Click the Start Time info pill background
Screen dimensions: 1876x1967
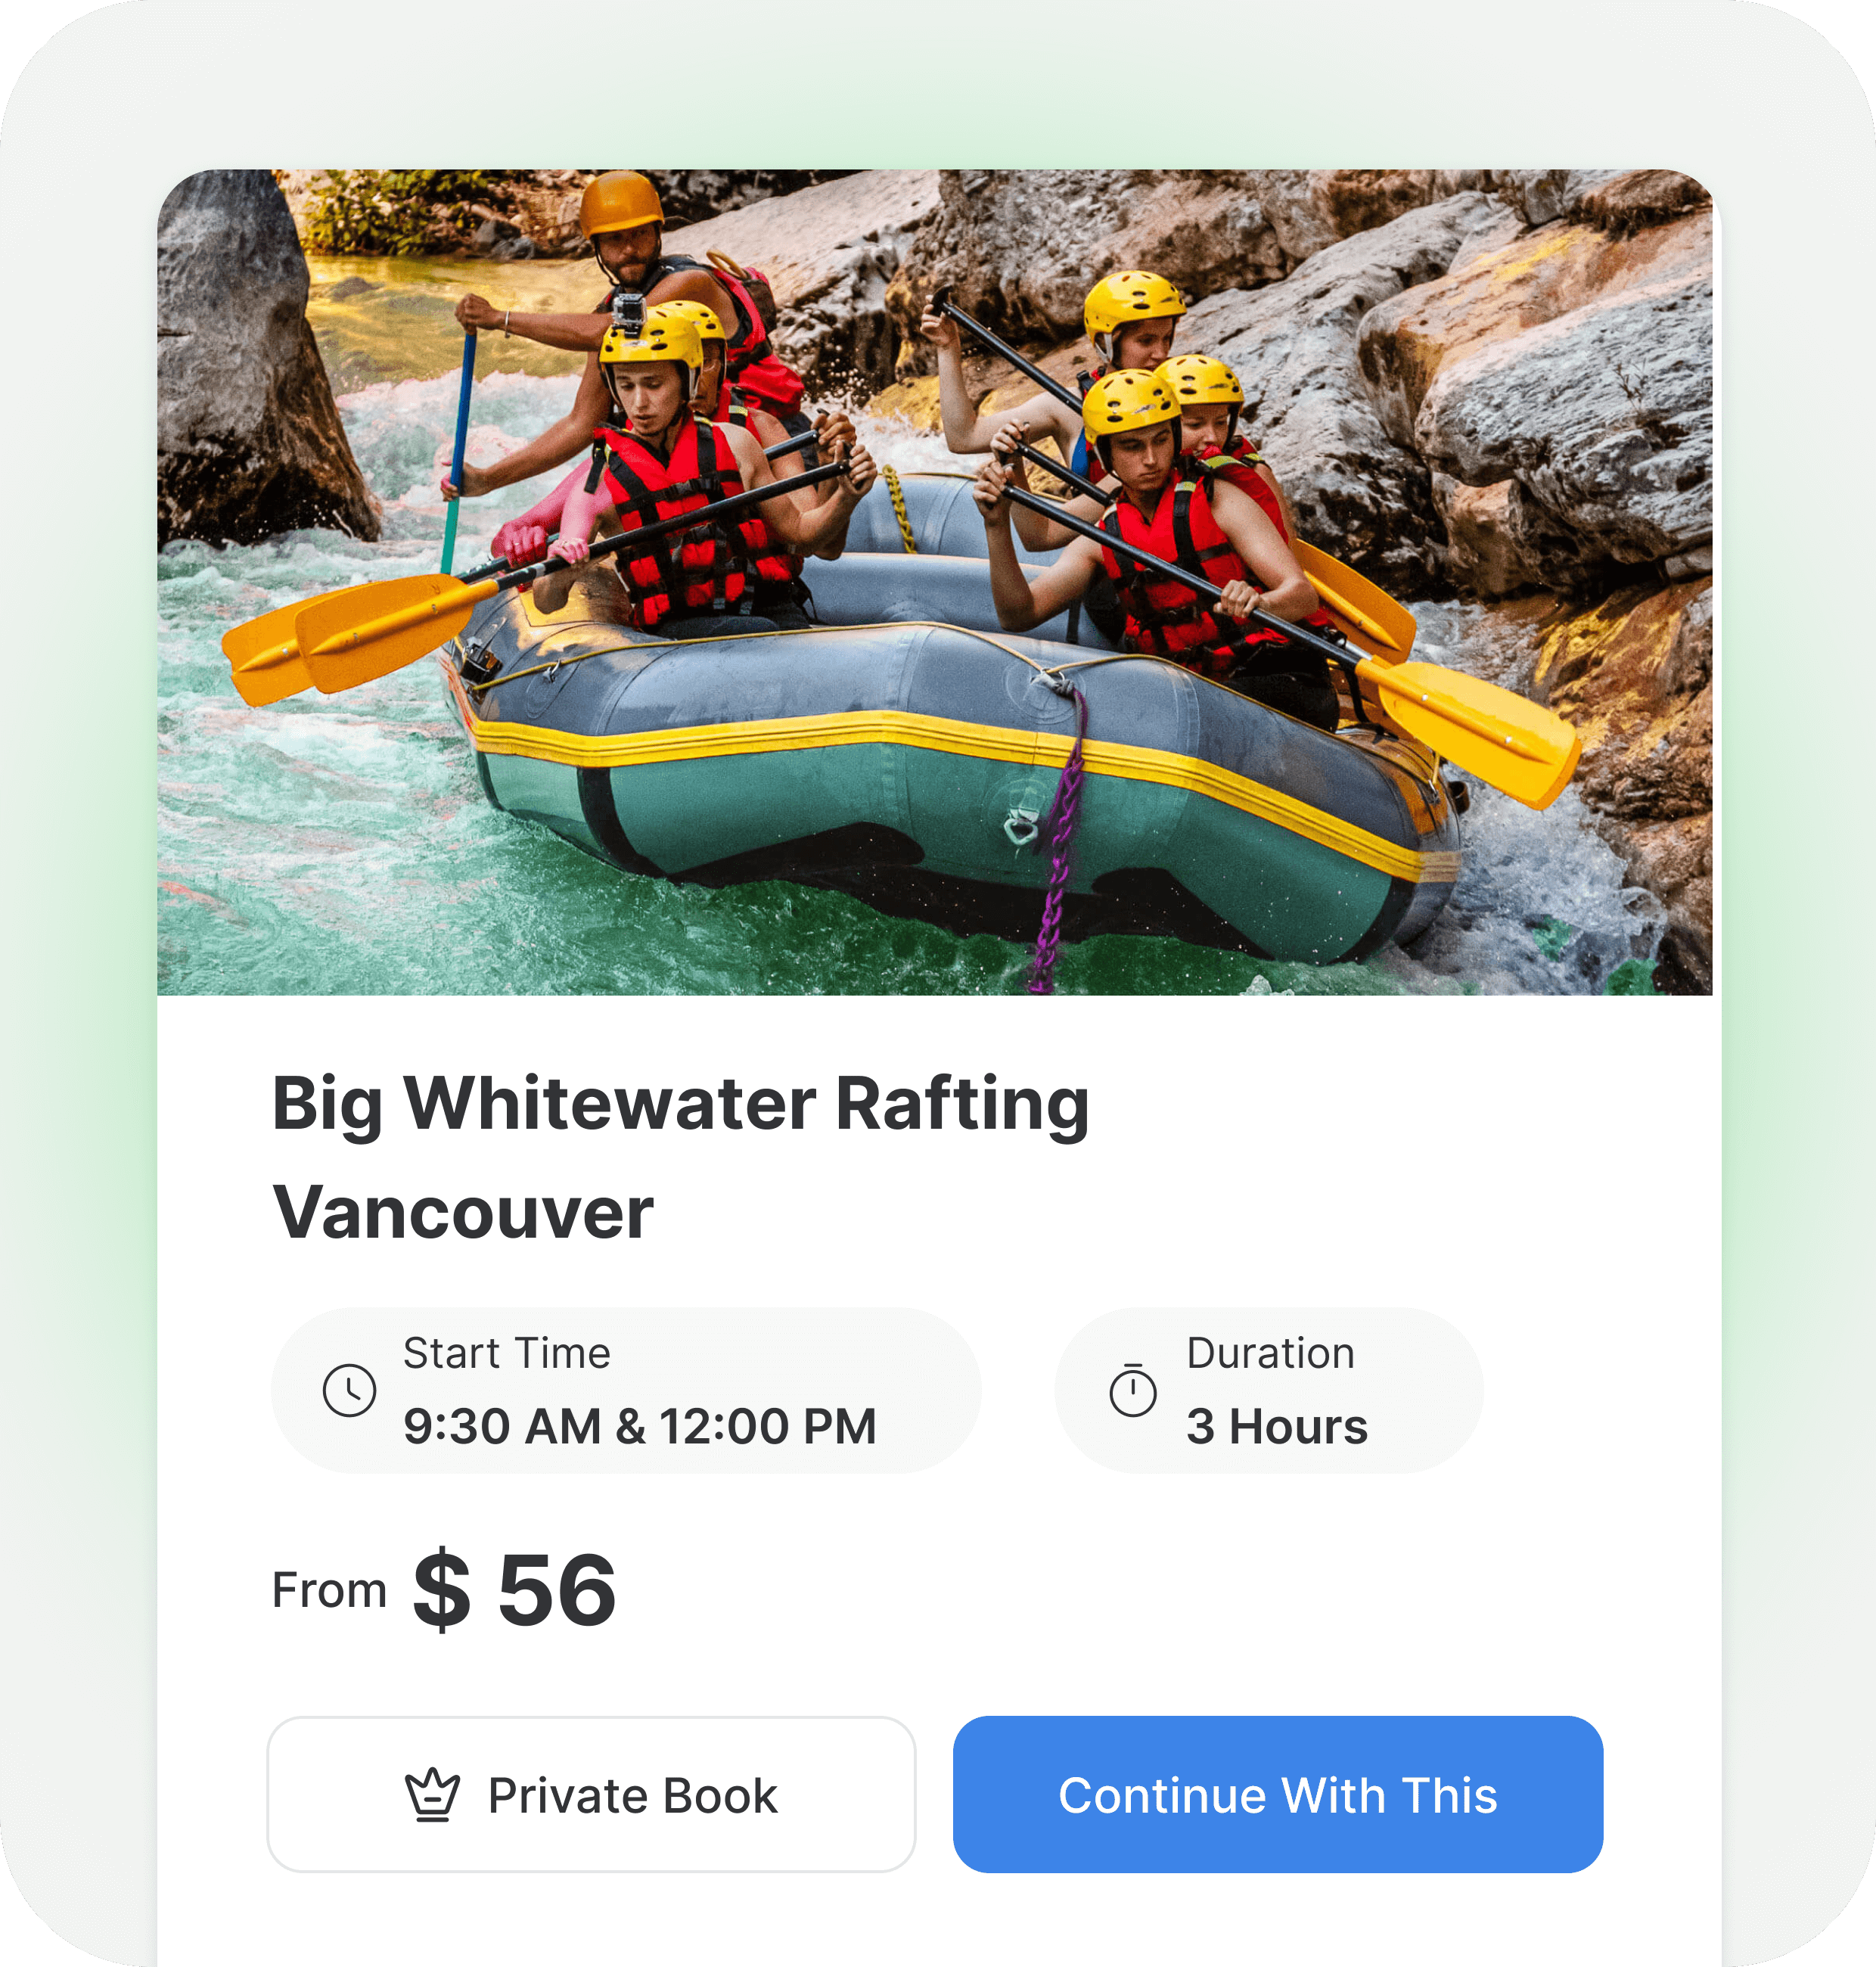(626, 1390)
